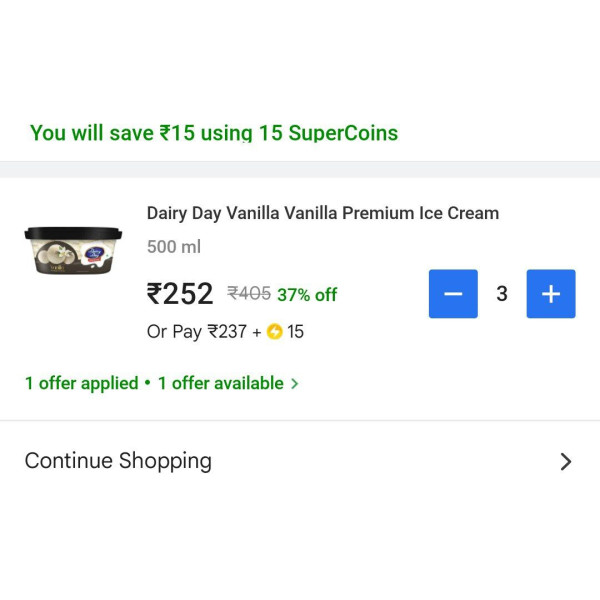Image resolution: width=600 pixels, height=600 pixels.
Task: Select Continue Shopping
Action: tap(300, 461)
